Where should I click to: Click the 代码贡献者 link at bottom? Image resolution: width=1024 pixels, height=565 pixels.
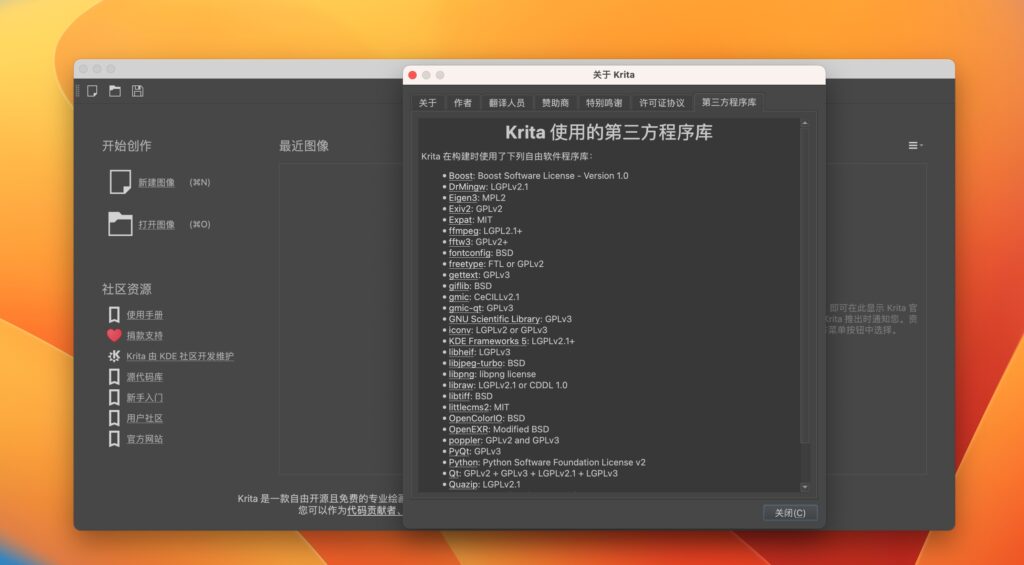pos(372,510)
